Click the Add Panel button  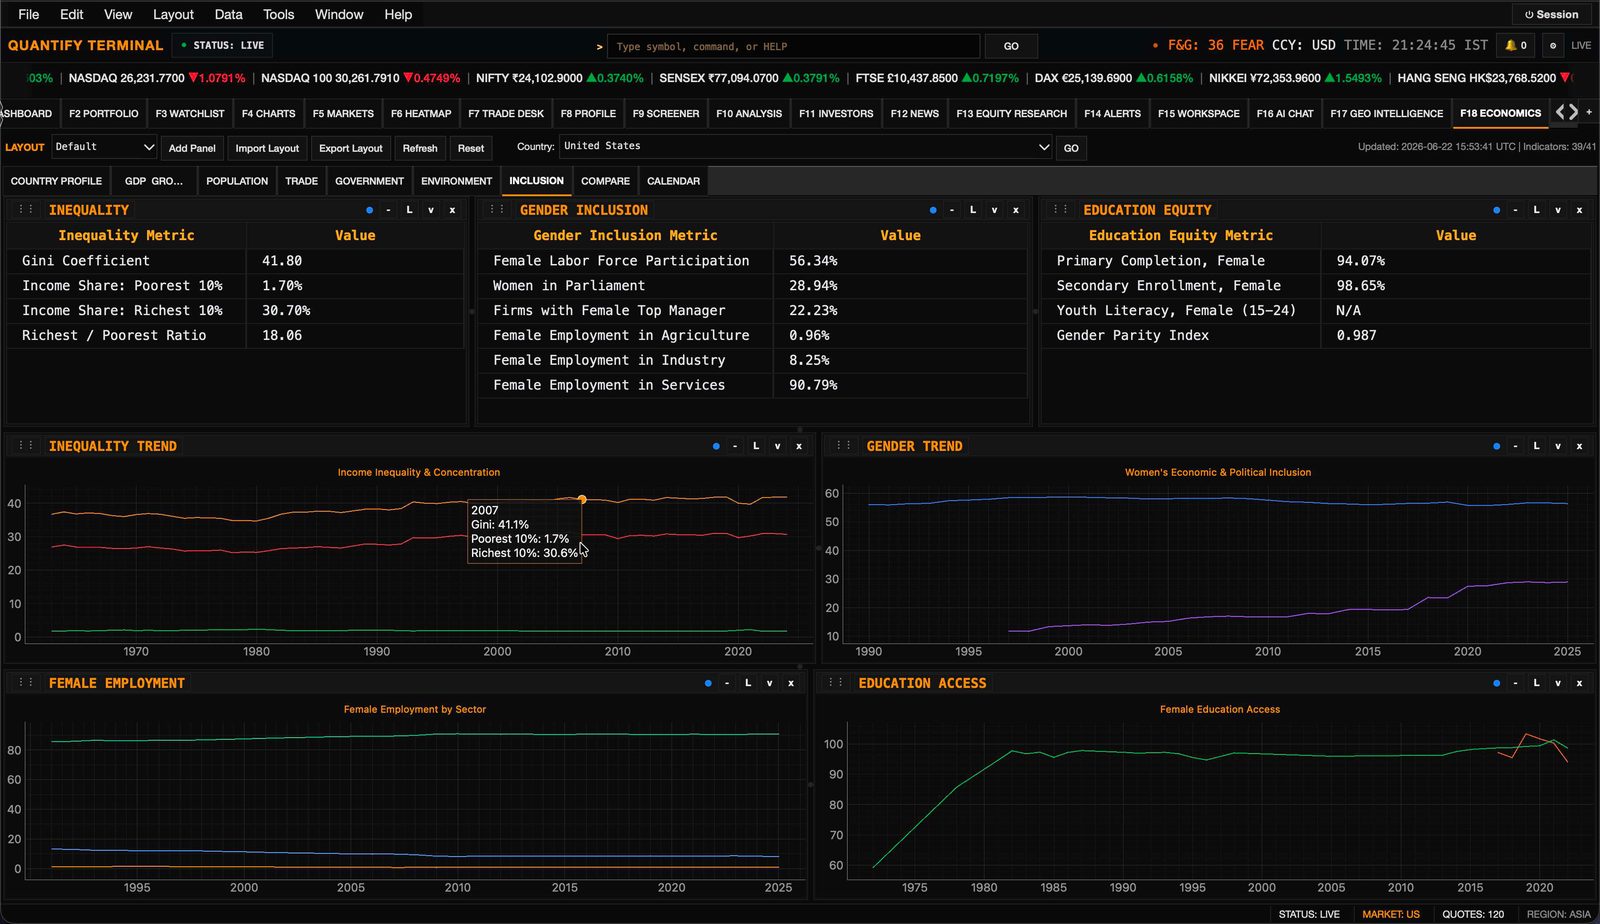pyautogui.click(x=192, y=148)
